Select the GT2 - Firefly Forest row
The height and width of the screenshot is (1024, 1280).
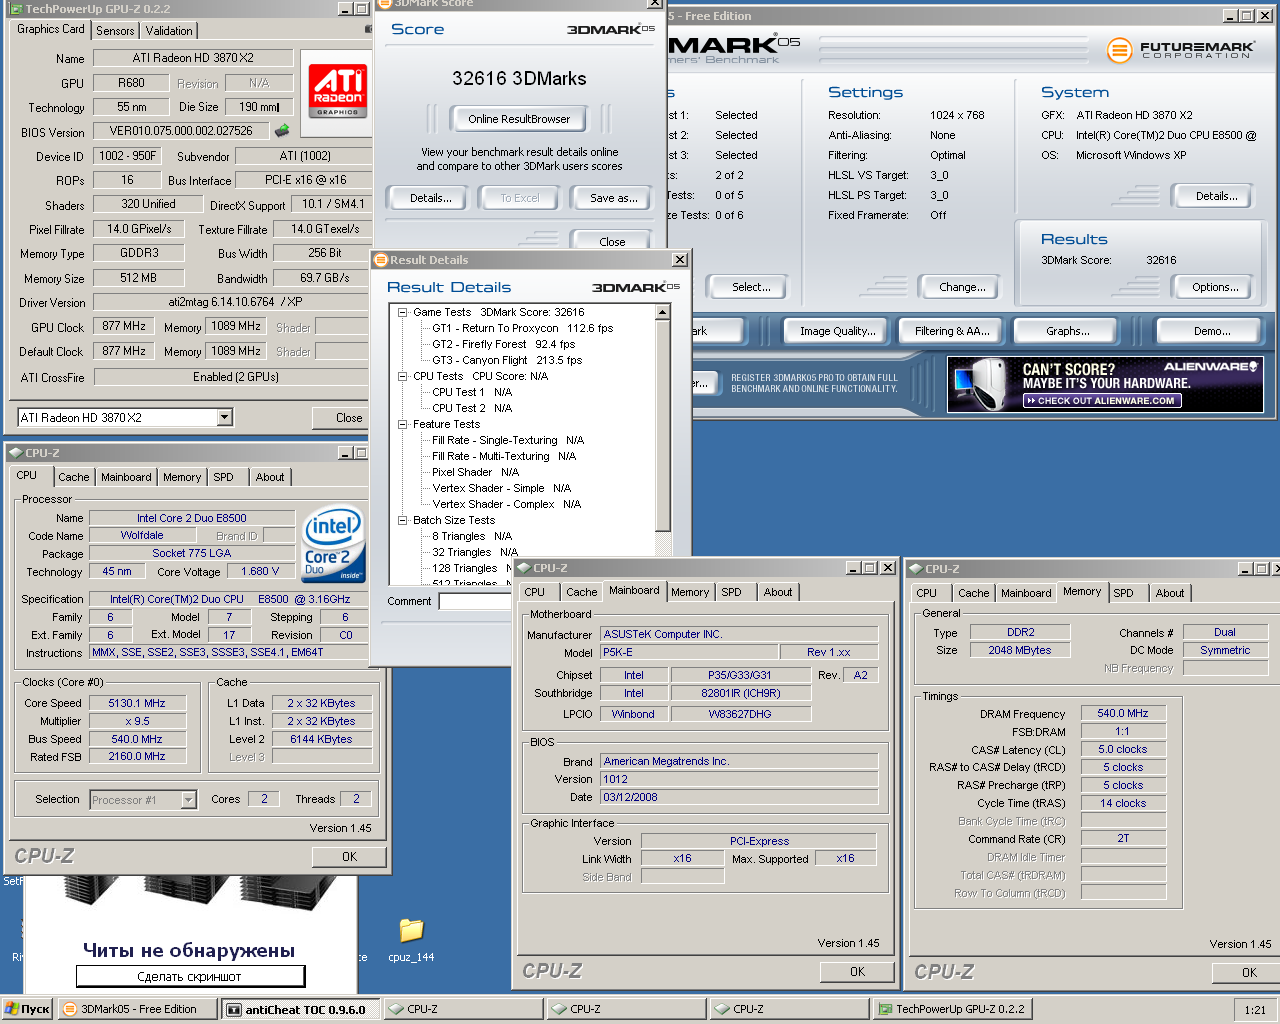point(503,344)
